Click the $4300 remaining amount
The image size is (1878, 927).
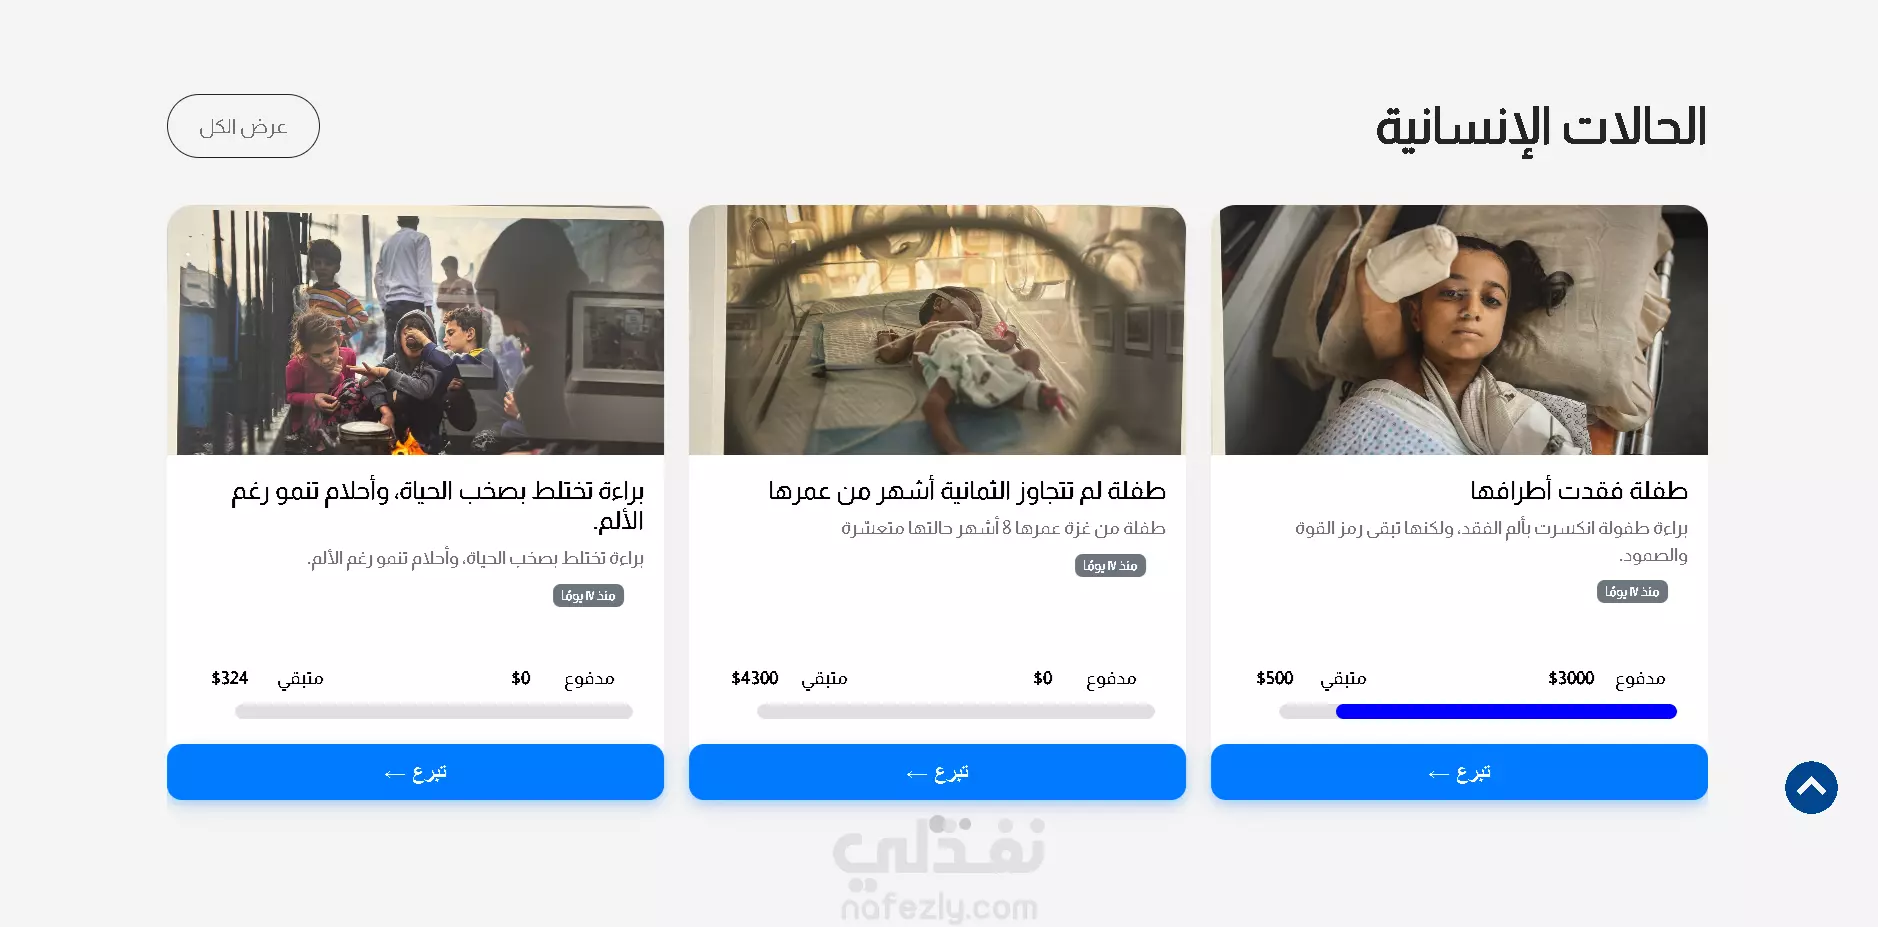(755, 678)
